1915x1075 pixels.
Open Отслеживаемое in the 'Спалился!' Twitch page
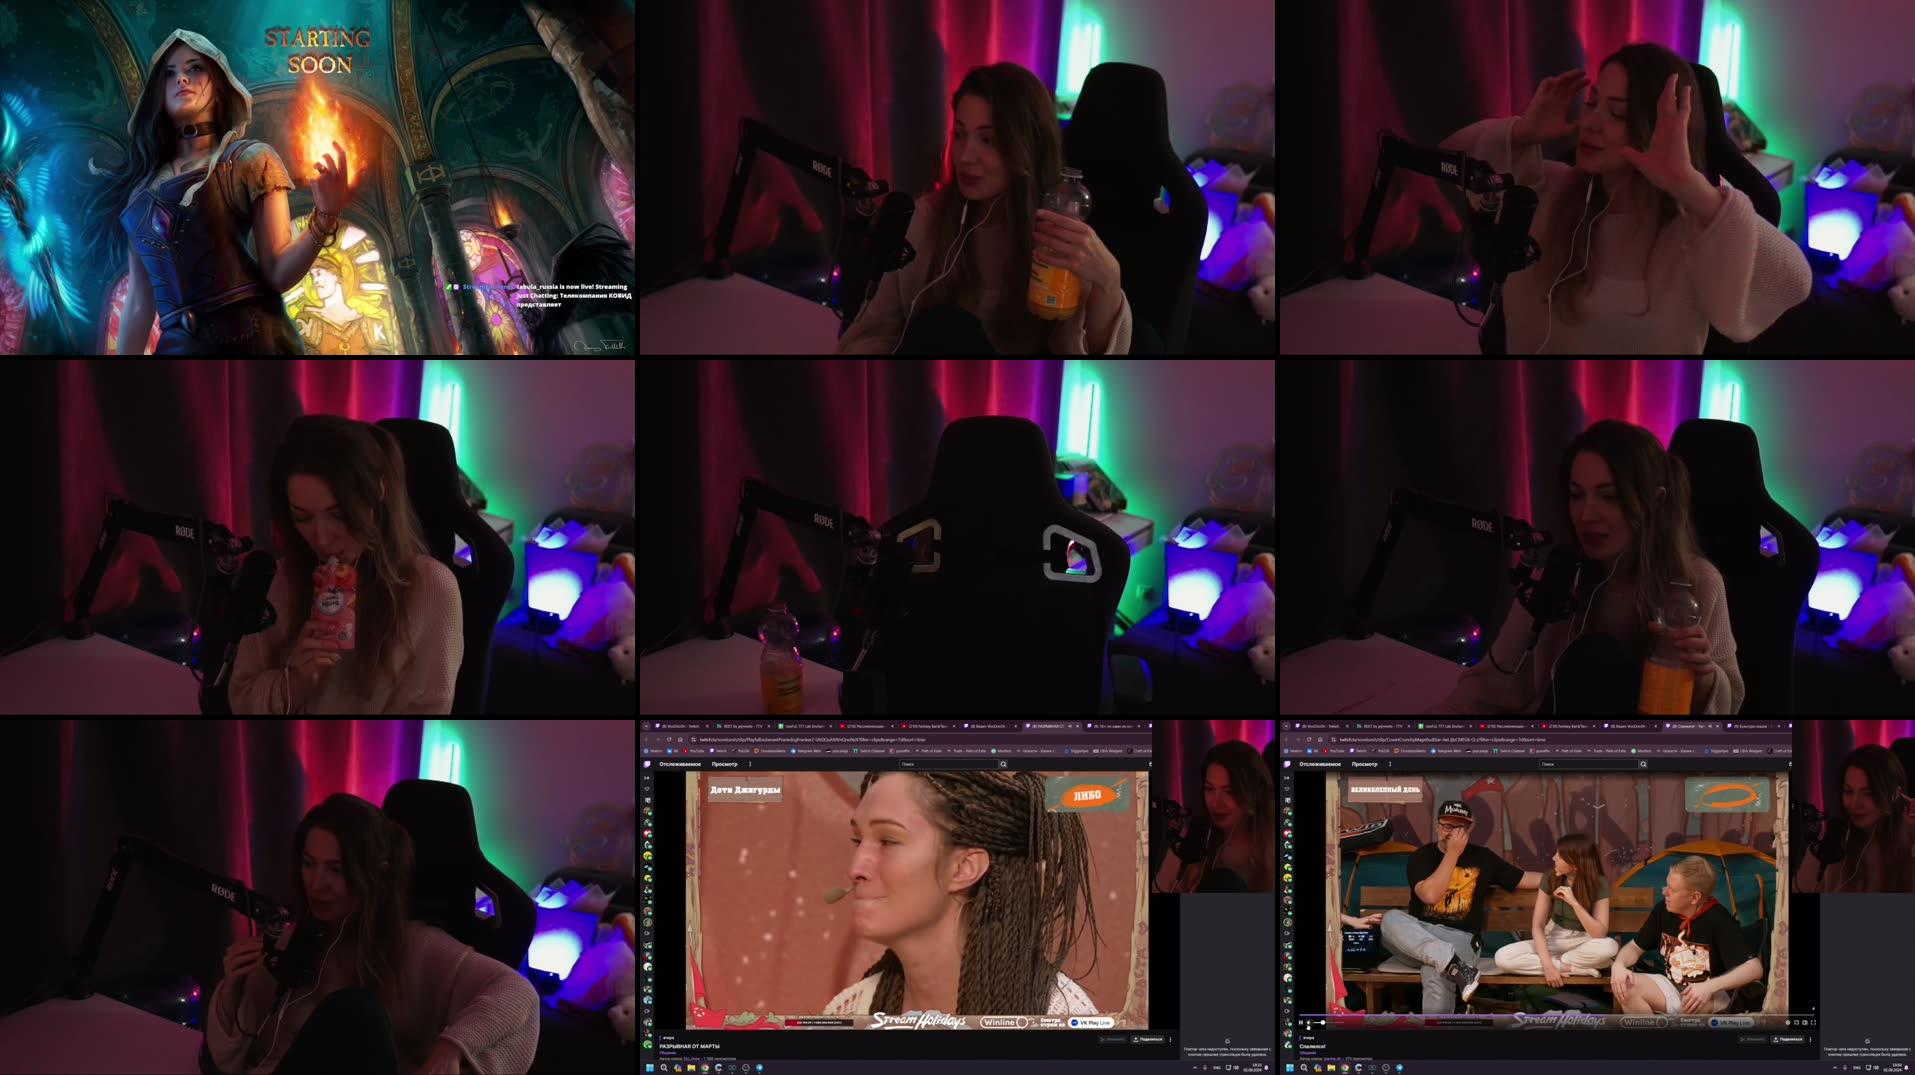1320,764
